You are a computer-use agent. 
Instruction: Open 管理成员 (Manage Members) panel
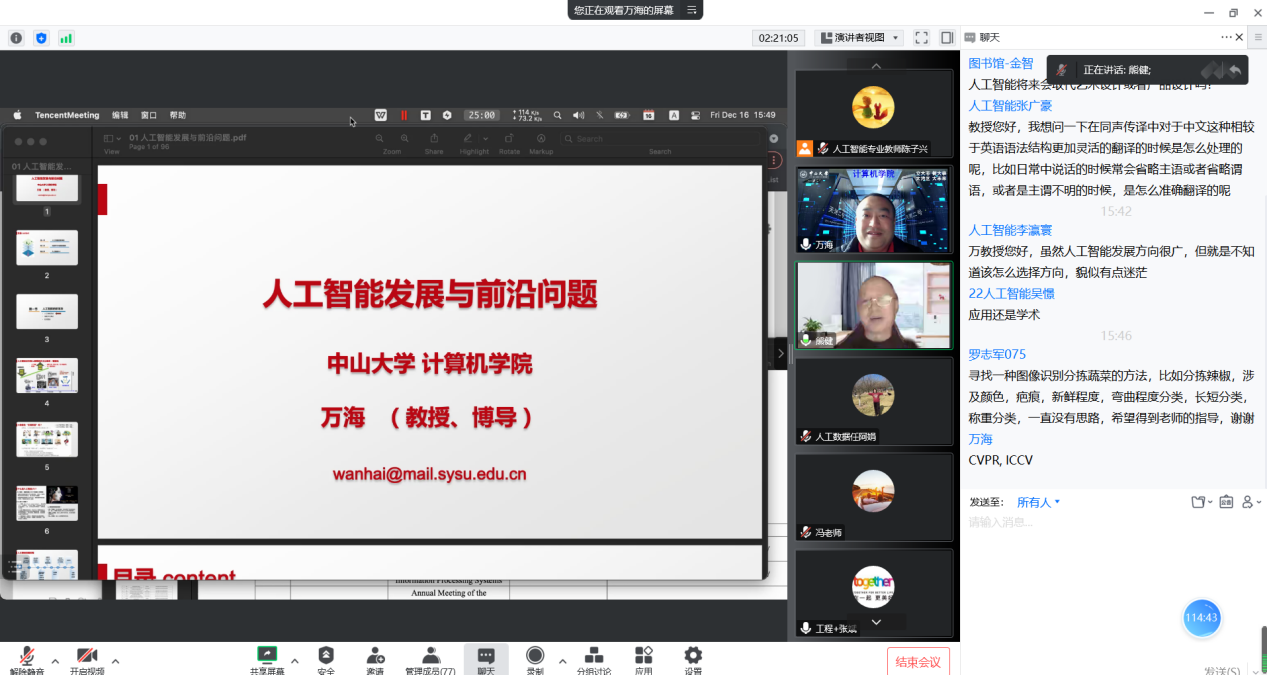click(x=430, y=657)
